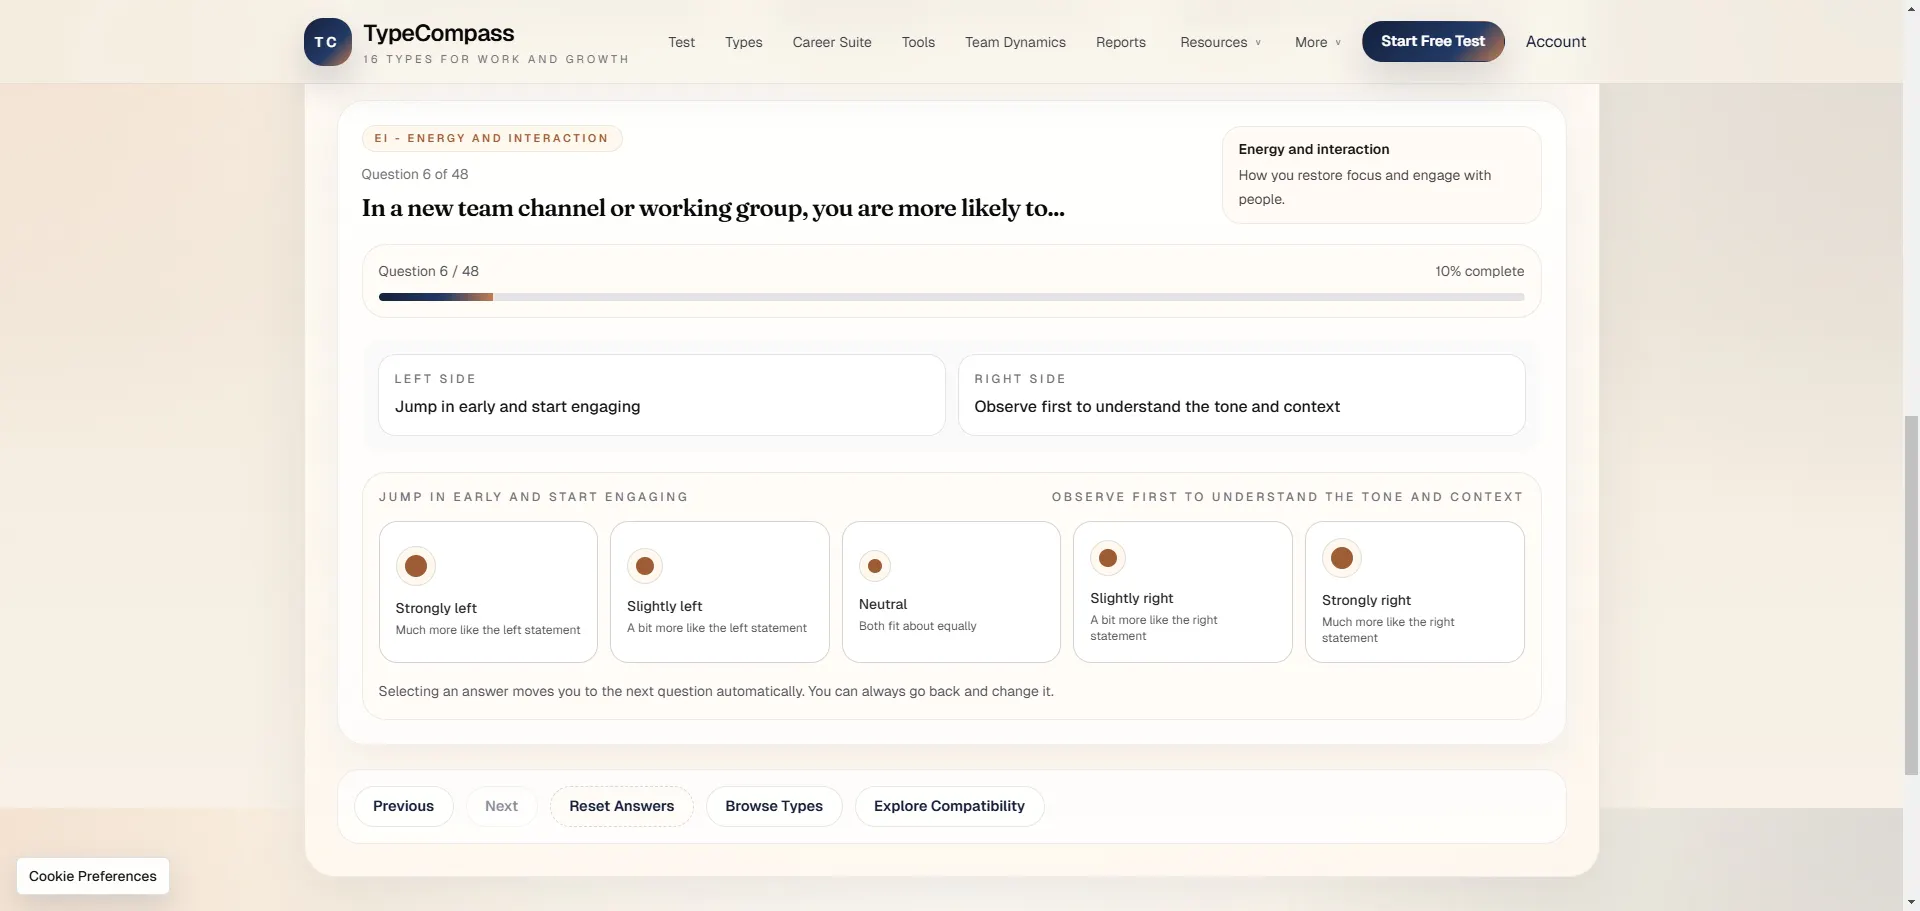Click the Right Side statement card
The height and width of the screenshot is (911, 1920).
tap(1241, 395)
